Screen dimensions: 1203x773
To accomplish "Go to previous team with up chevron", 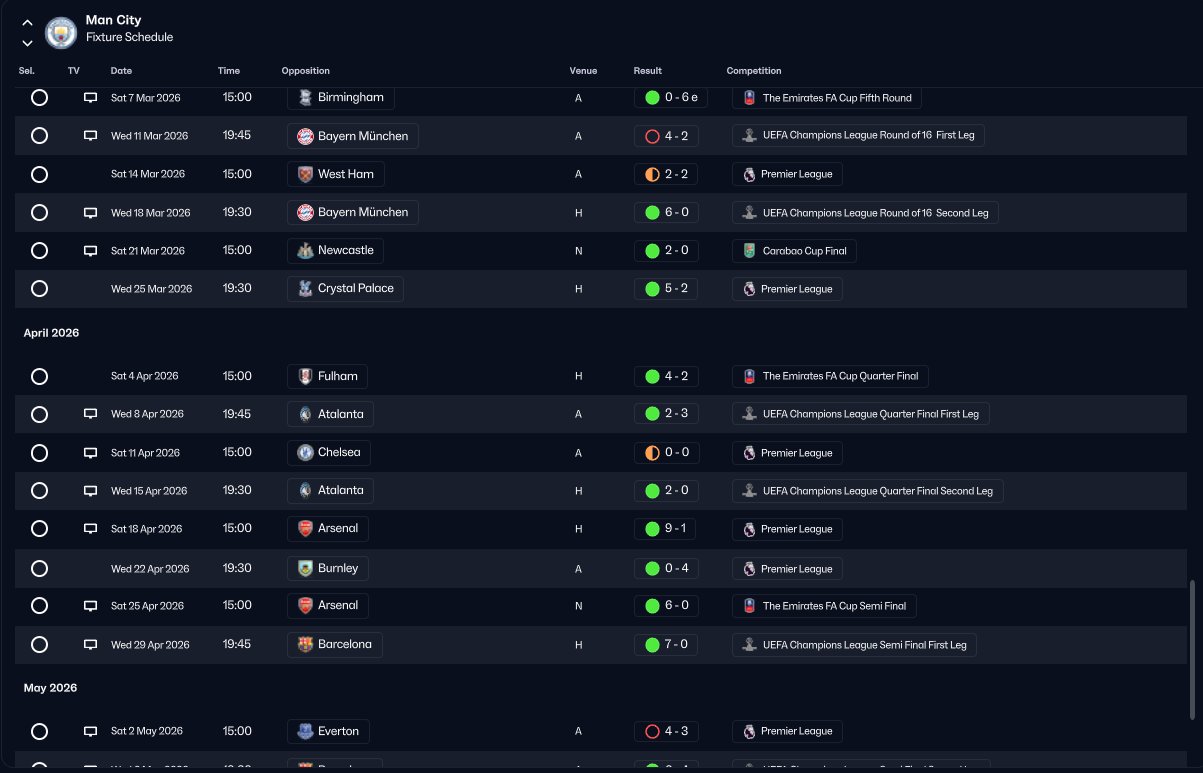I will coord(27,22).
